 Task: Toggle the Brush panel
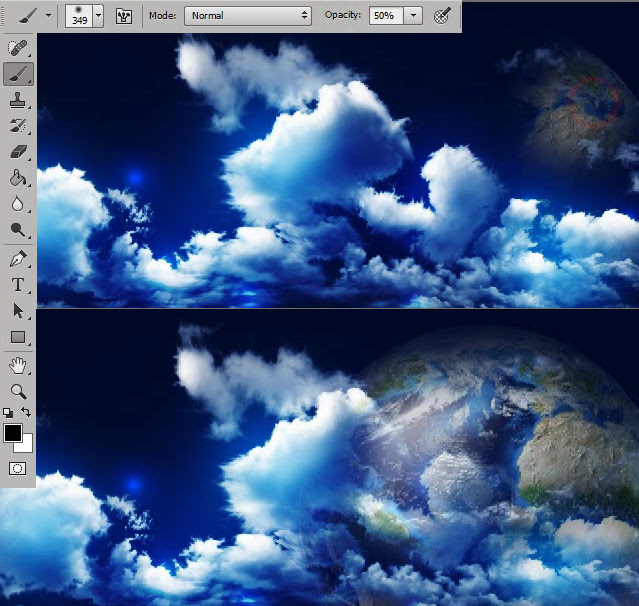click(x=123, y=16)
